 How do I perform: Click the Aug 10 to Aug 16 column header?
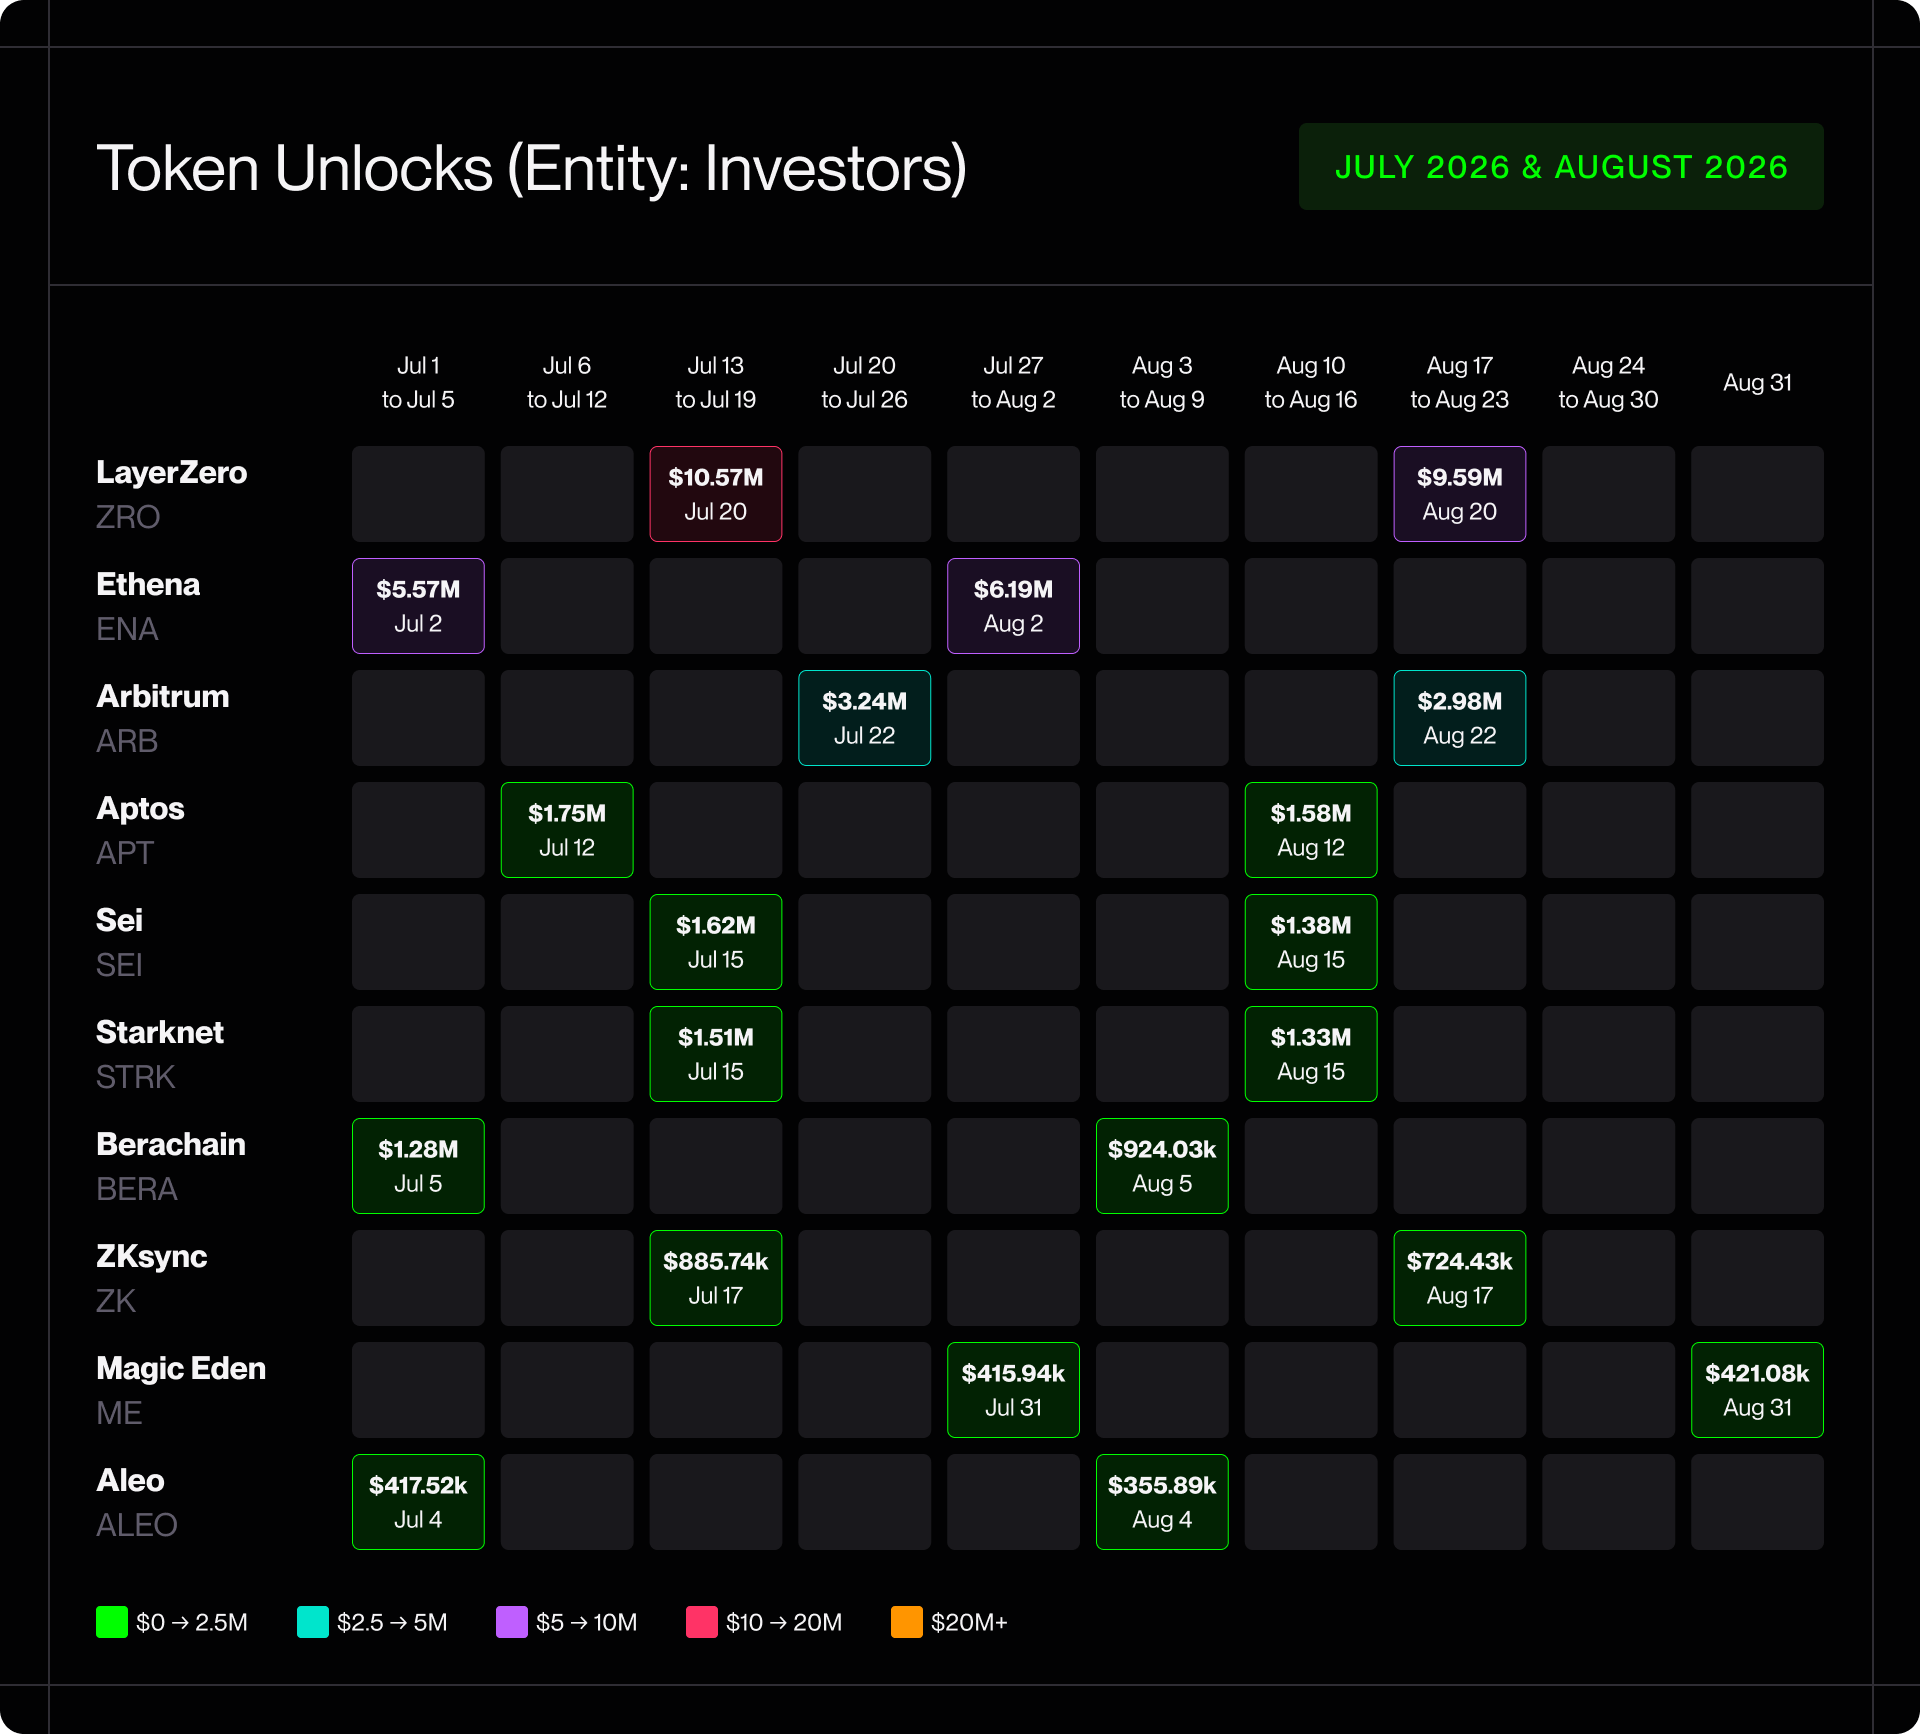(1311, 382)
